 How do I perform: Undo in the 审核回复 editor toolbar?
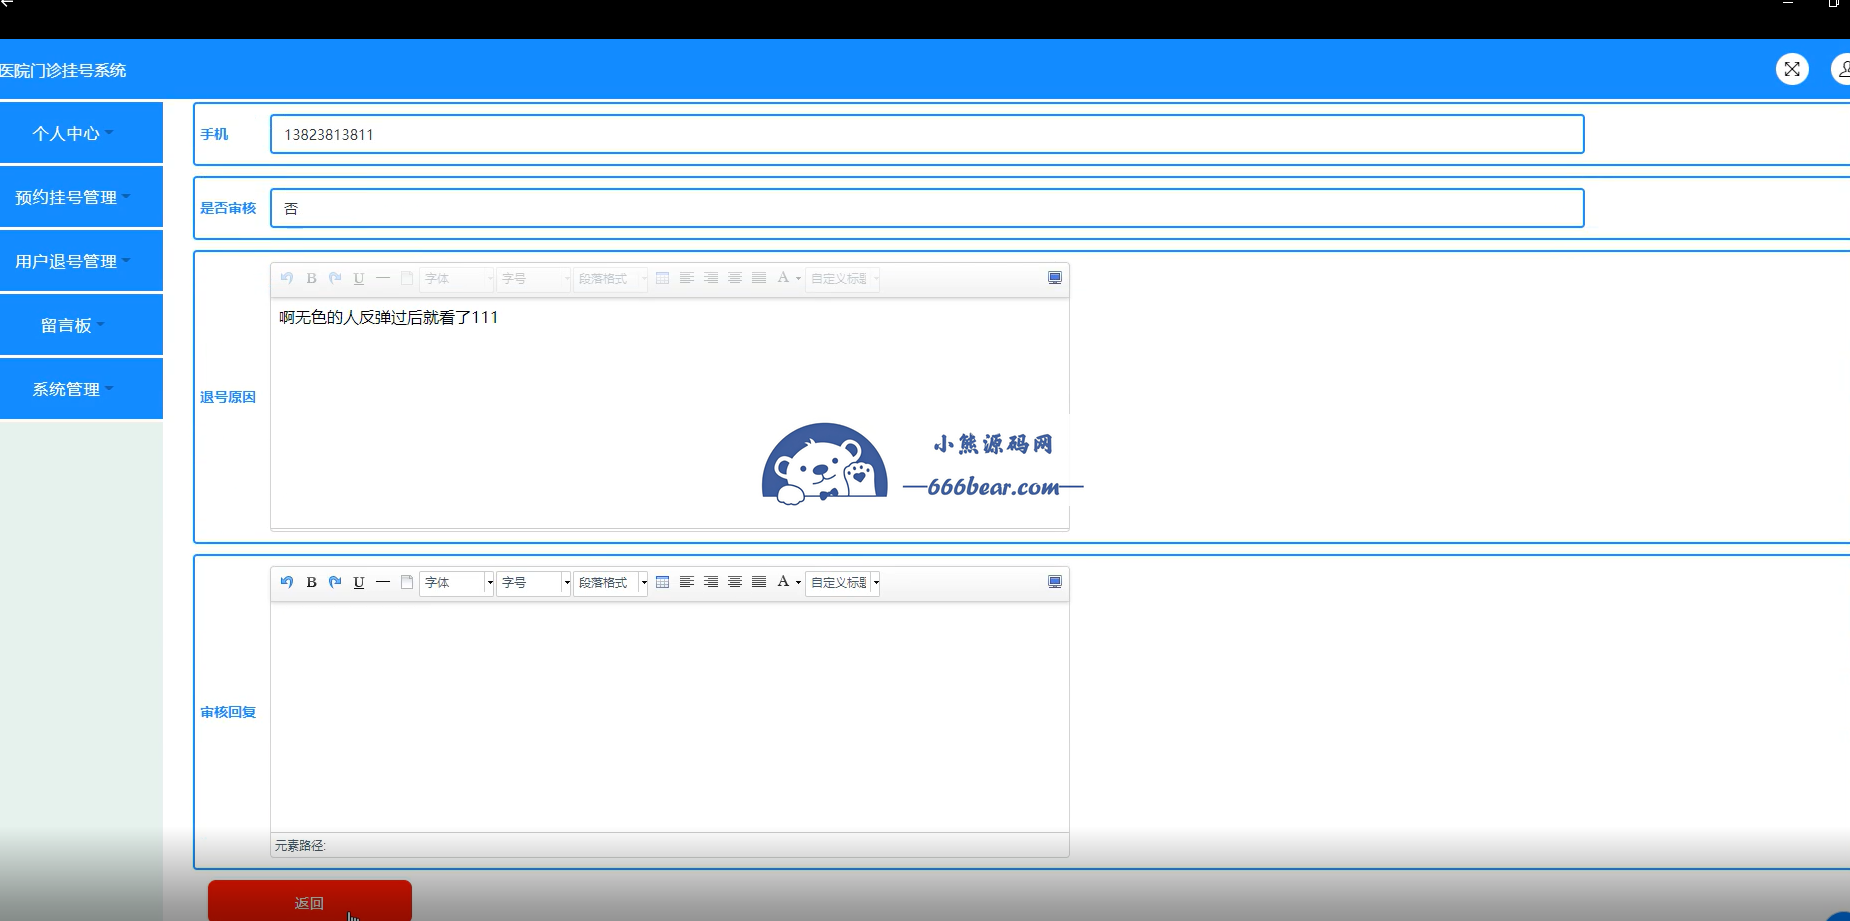(x=287, y=582)
